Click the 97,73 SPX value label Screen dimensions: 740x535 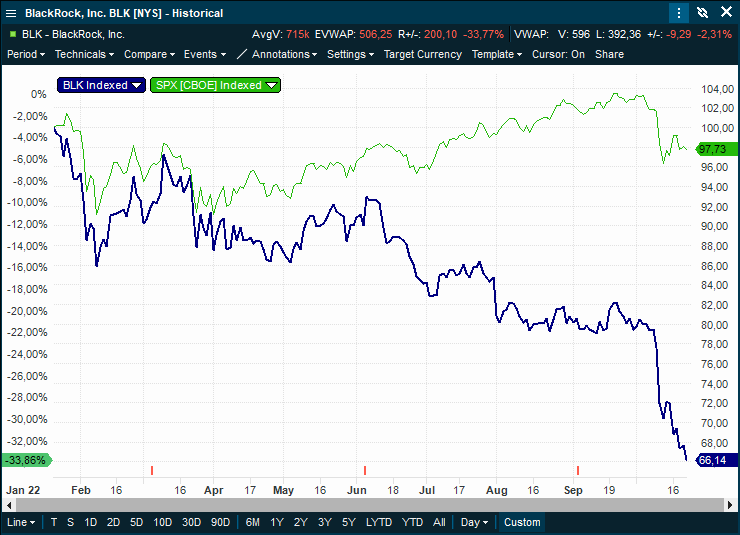[x=716, y=149]
